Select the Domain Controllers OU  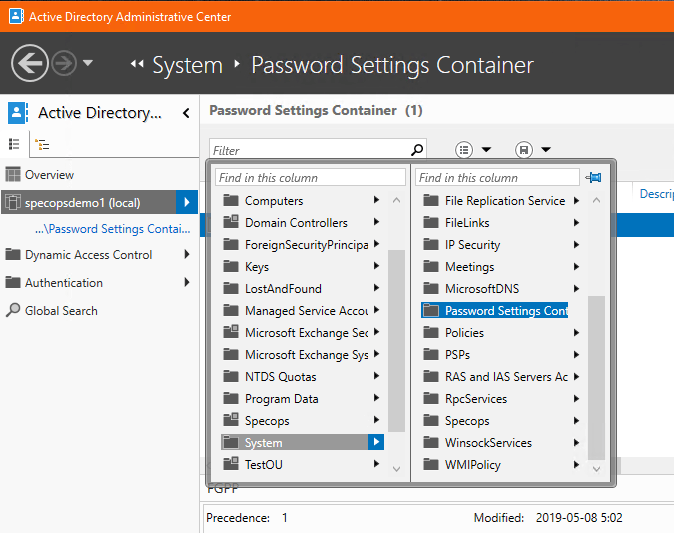point(296,223)
